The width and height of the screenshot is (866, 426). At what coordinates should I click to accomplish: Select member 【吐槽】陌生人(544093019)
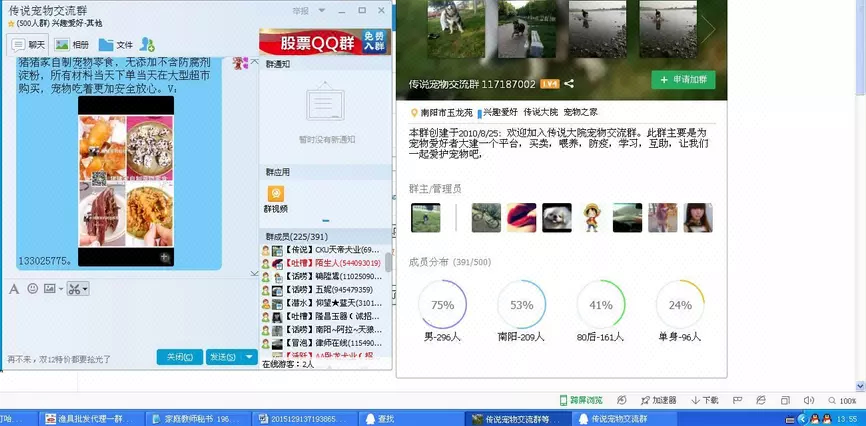click(x=321, y=263)
